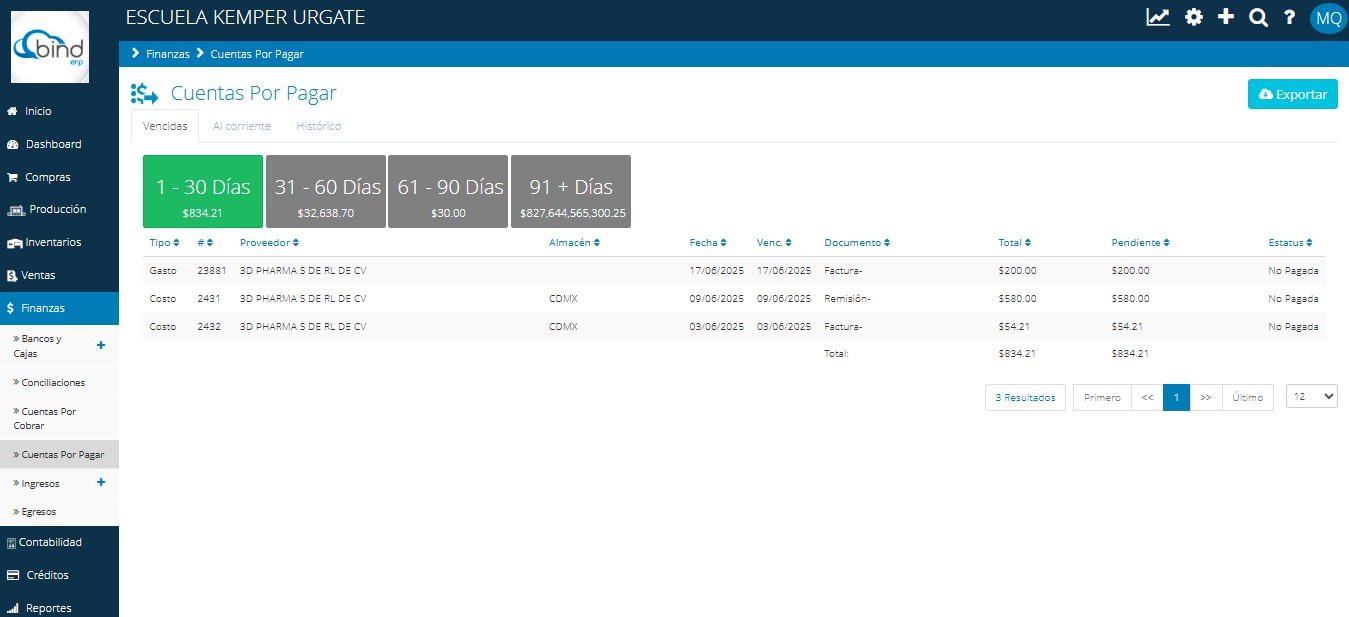Viewport: 1349px width, 617px height.
Task: Add new item beside Bancos y Cajas
Action: [x=100, y=345]
